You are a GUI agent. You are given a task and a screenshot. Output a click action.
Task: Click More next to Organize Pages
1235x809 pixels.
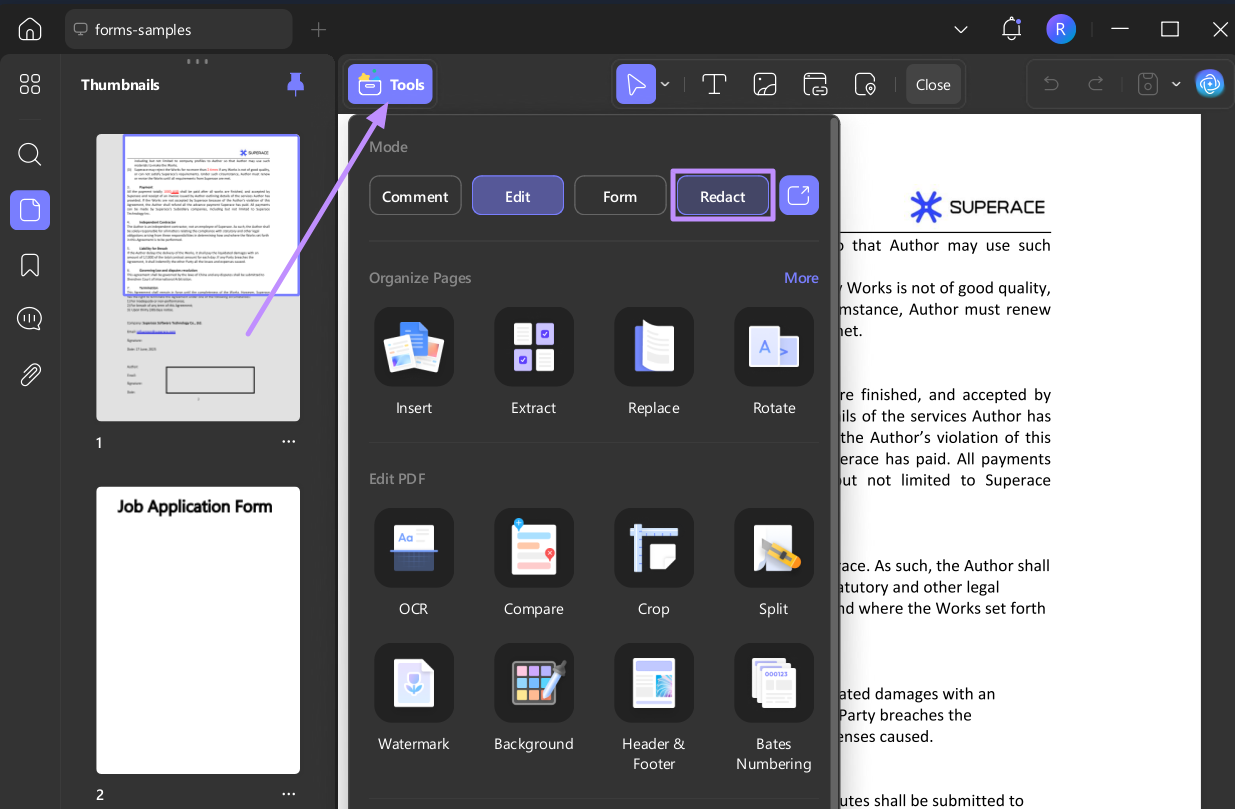(800, 277)
